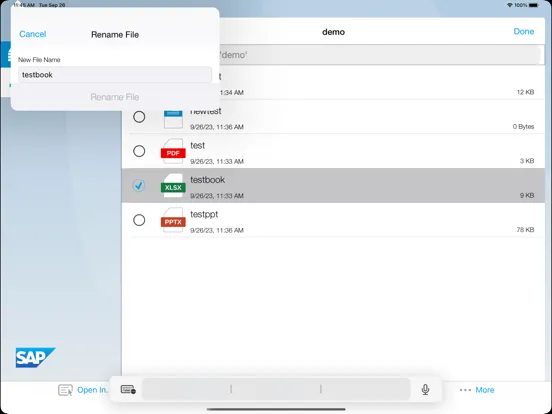
Task: Tap the More label
Action: 485,390
